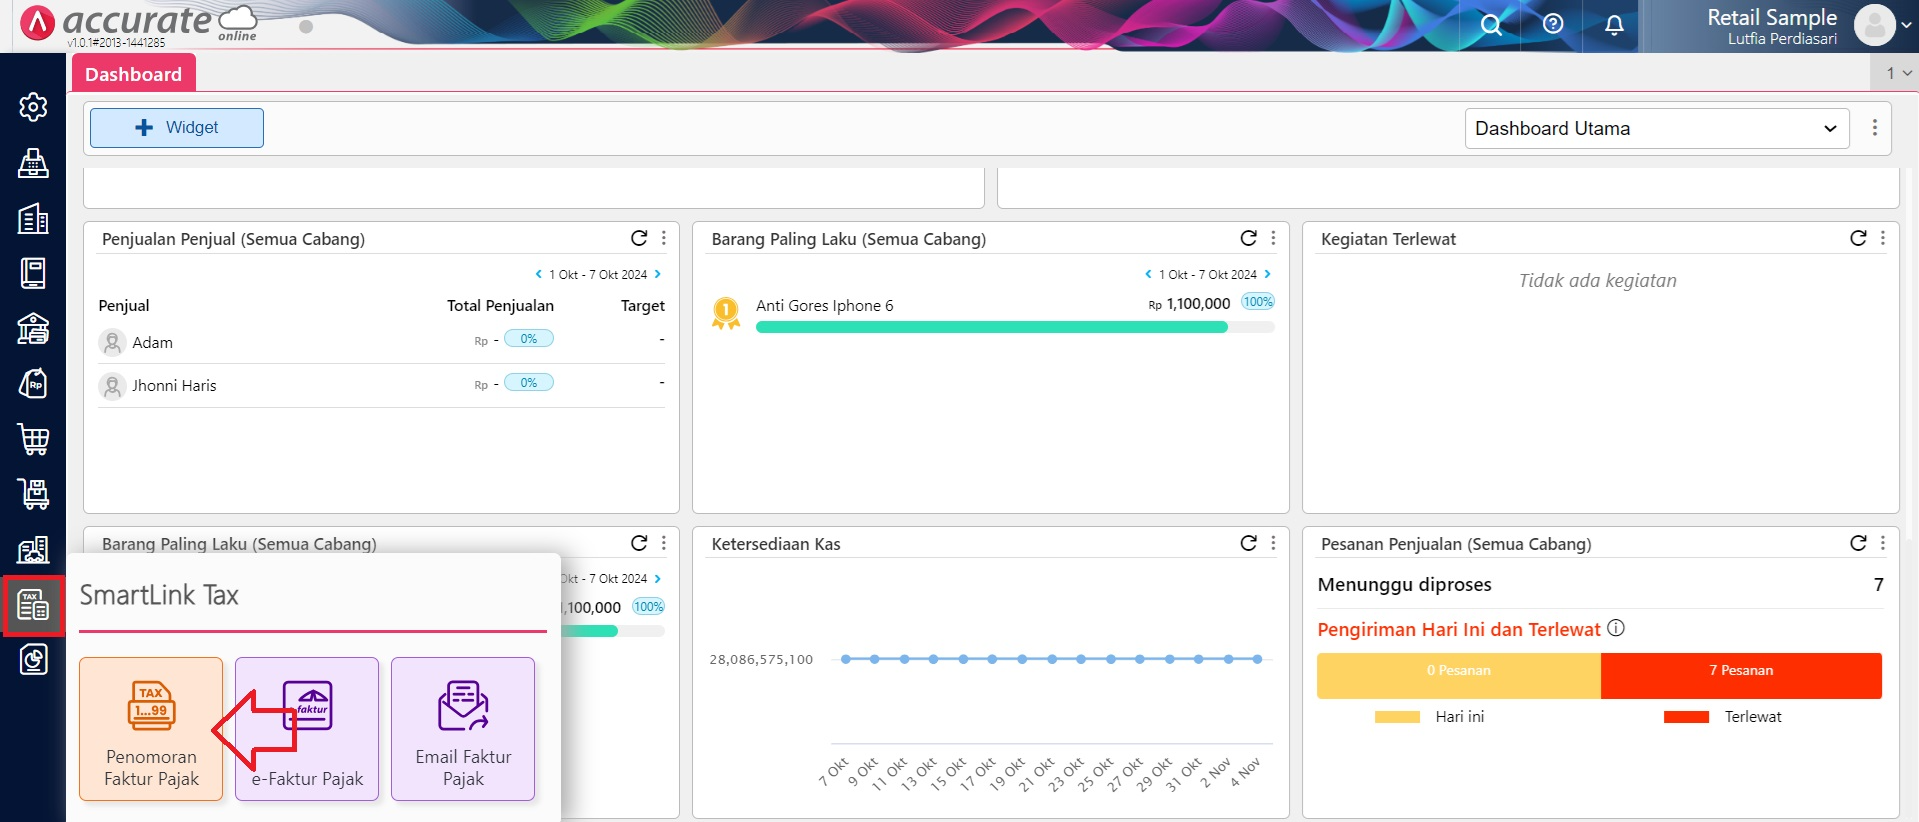This screenshot has width=1919, height=822.
Task: Refresh the Pesanan Penjualan widget
Action: (x=1858, y=543)
